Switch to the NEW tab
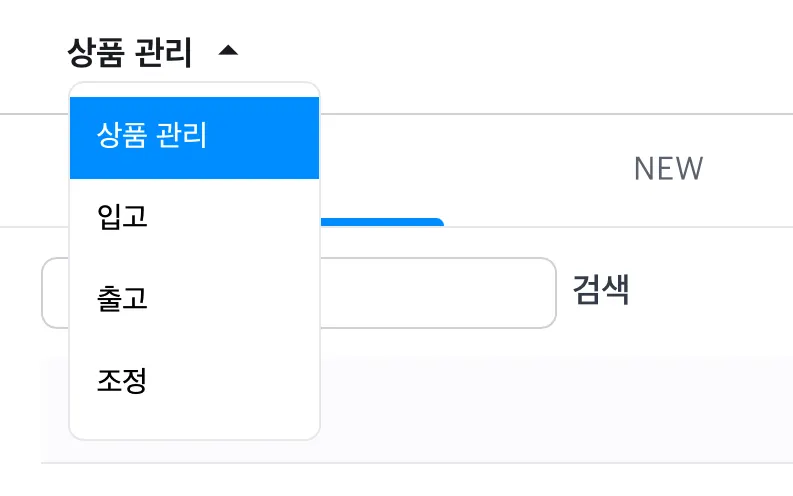The image size is (793, 496). (x=668, y=169)
